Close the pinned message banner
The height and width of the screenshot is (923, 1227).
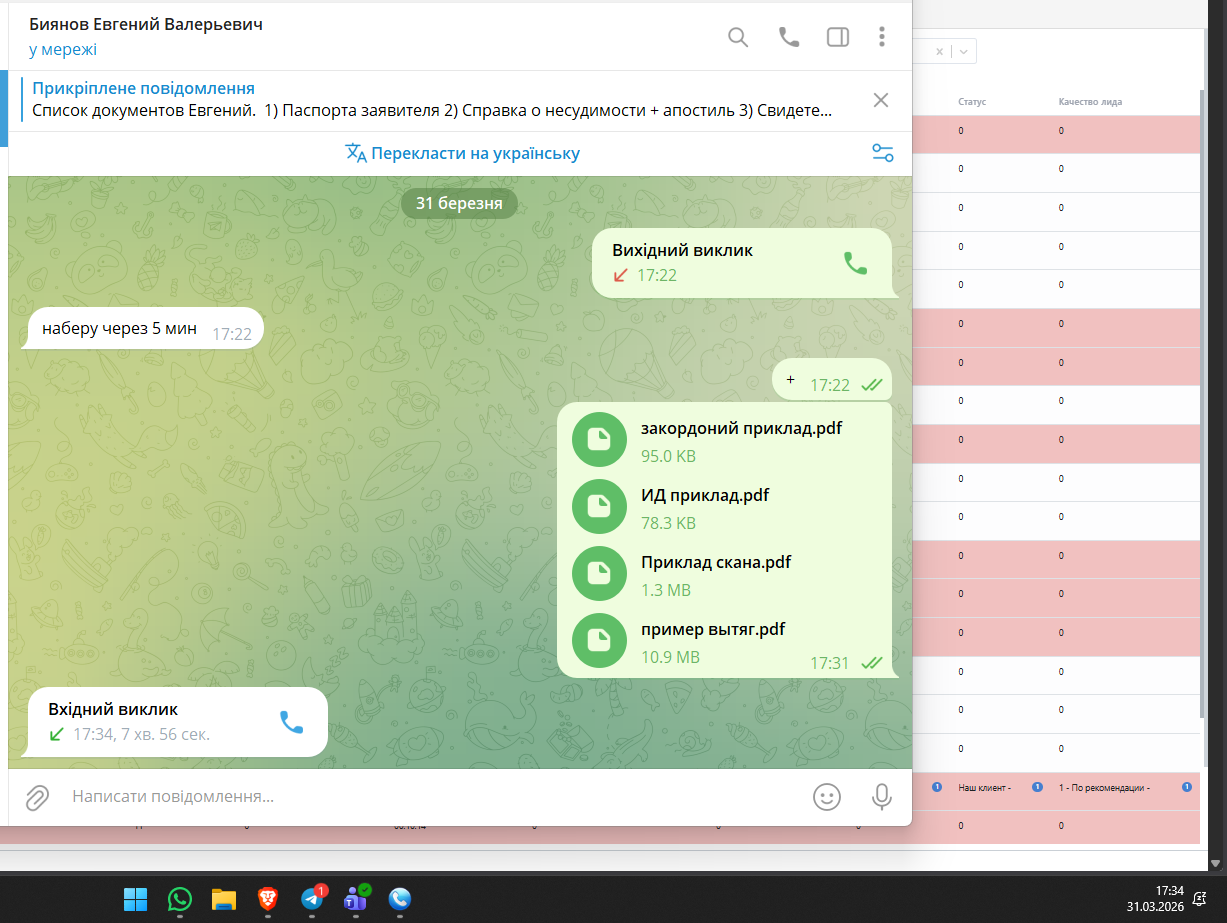pos(881,99)
